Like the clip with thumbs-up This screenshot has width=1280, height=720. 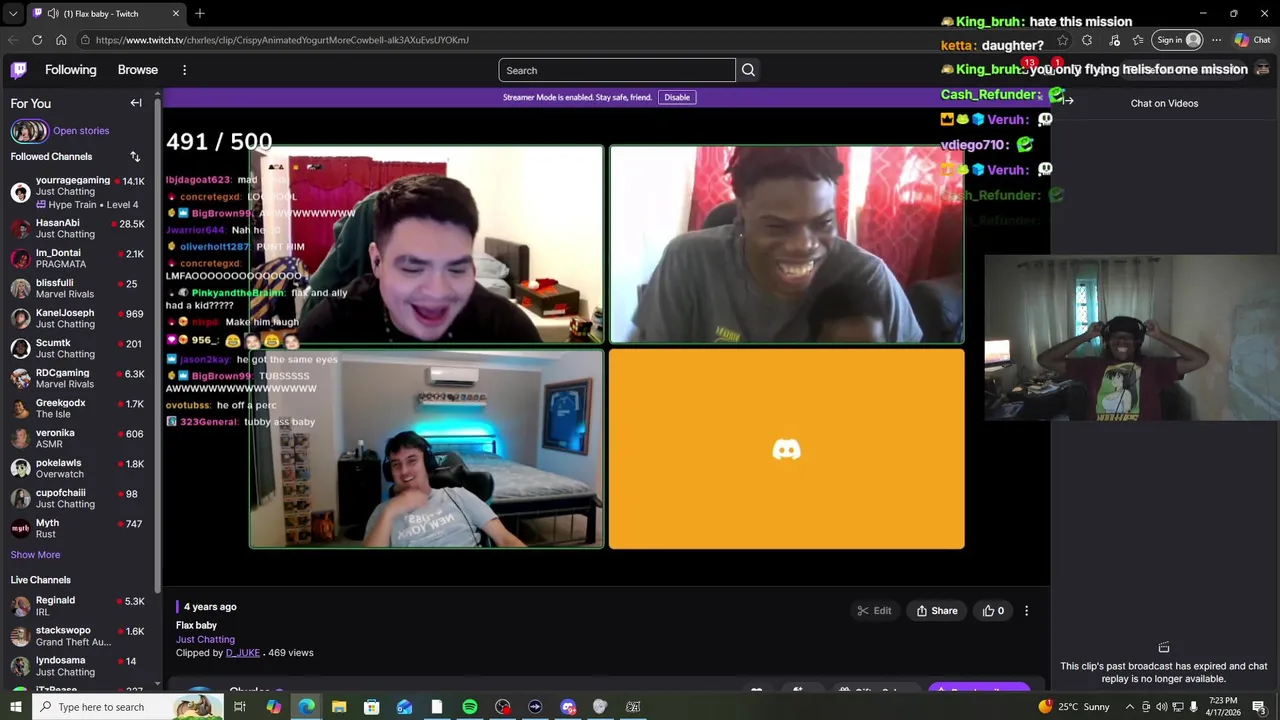[x=993, y=611]
